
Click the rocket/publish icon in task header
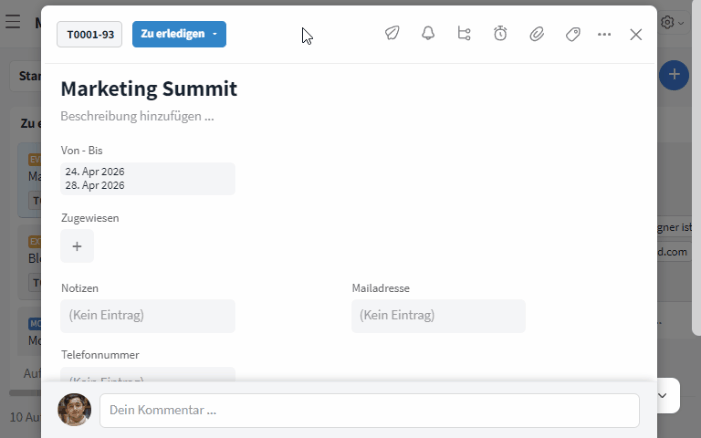click(392, 34)
